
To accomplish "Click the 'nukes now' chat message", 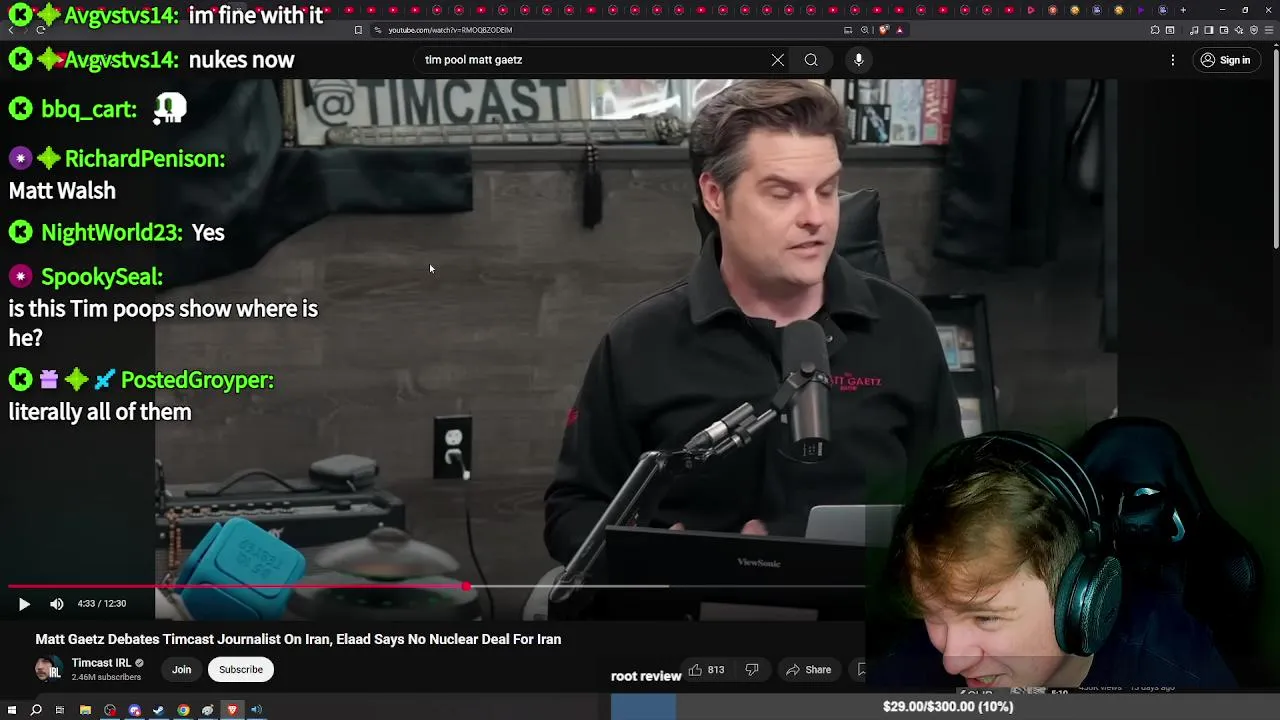I will click(x=241, y=60).
